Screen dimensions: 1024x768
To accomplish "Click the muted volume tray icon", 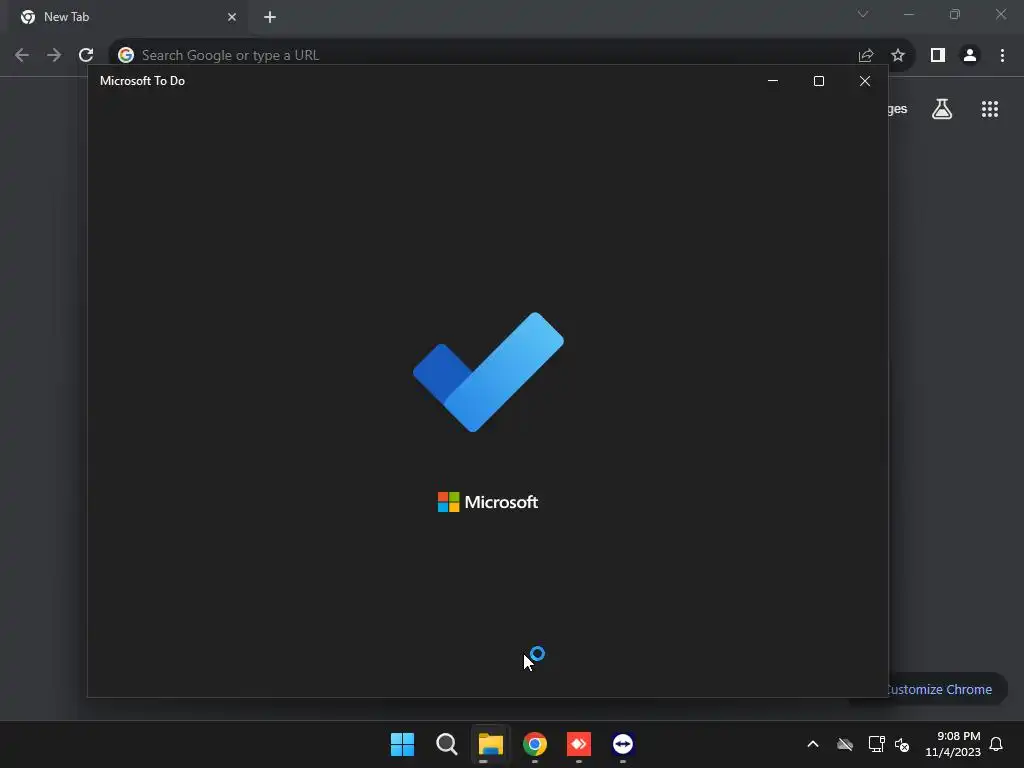I will 902,744.
